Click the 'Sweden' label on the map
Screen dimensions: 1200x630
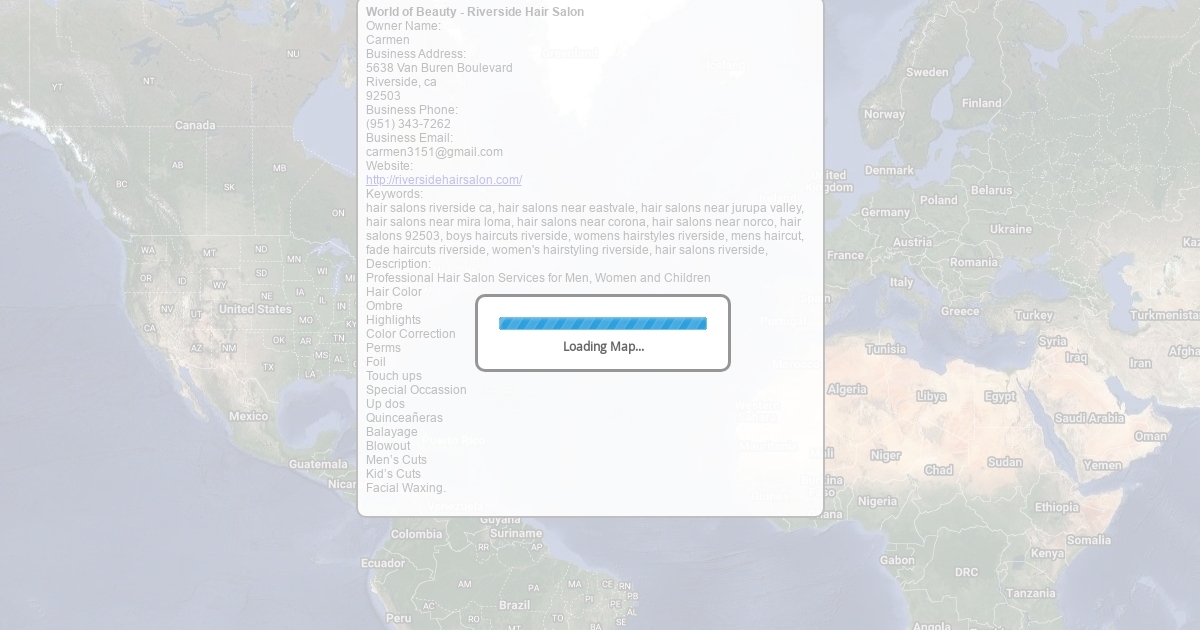[927, 72]
